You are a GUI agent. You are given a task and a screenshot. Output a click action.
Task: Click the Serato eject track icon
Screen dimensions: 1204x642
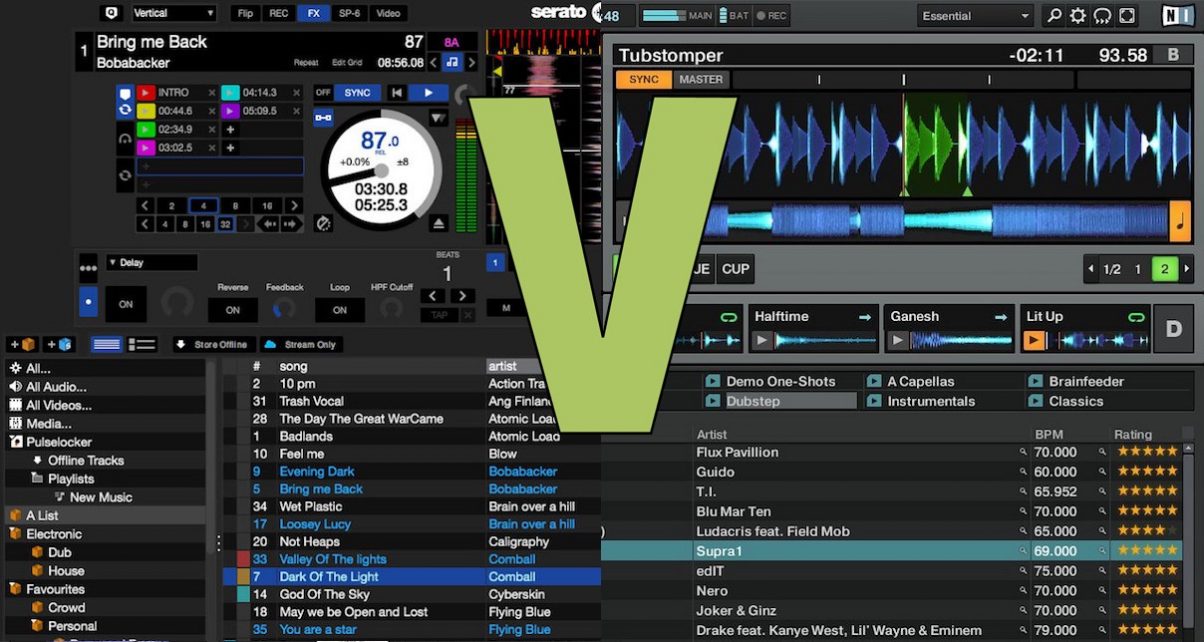tap(439, 223)
